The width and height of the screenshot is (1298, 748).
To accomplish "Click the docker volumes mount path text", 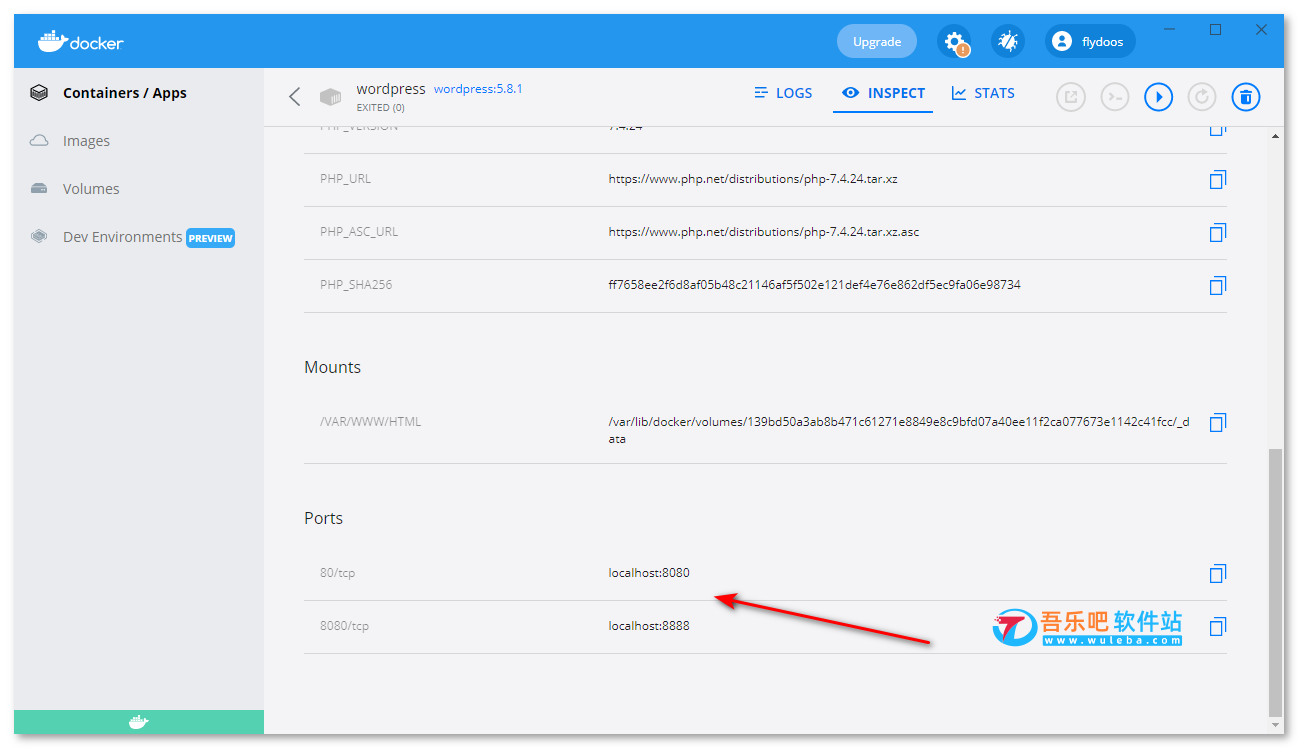I will click(x=899, y=430).
